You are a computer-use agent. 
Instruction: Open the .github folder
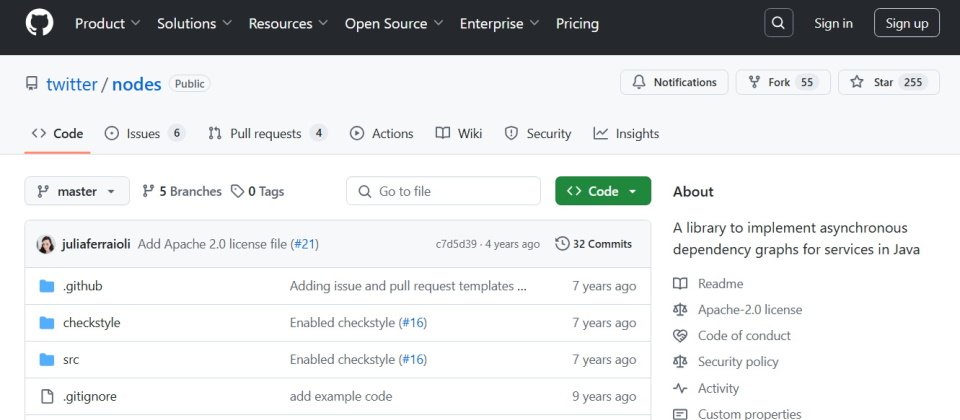83,286
